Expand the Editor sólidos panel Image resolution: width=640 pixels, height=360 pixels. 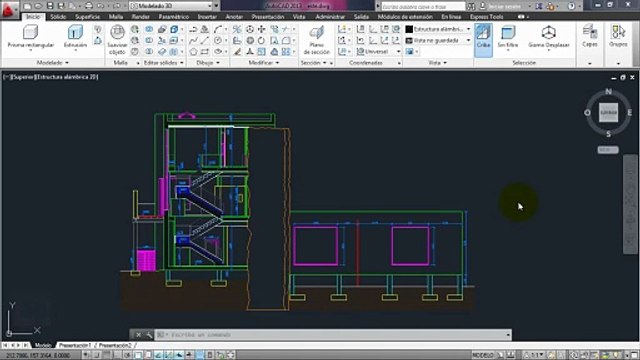click(163, 63)
